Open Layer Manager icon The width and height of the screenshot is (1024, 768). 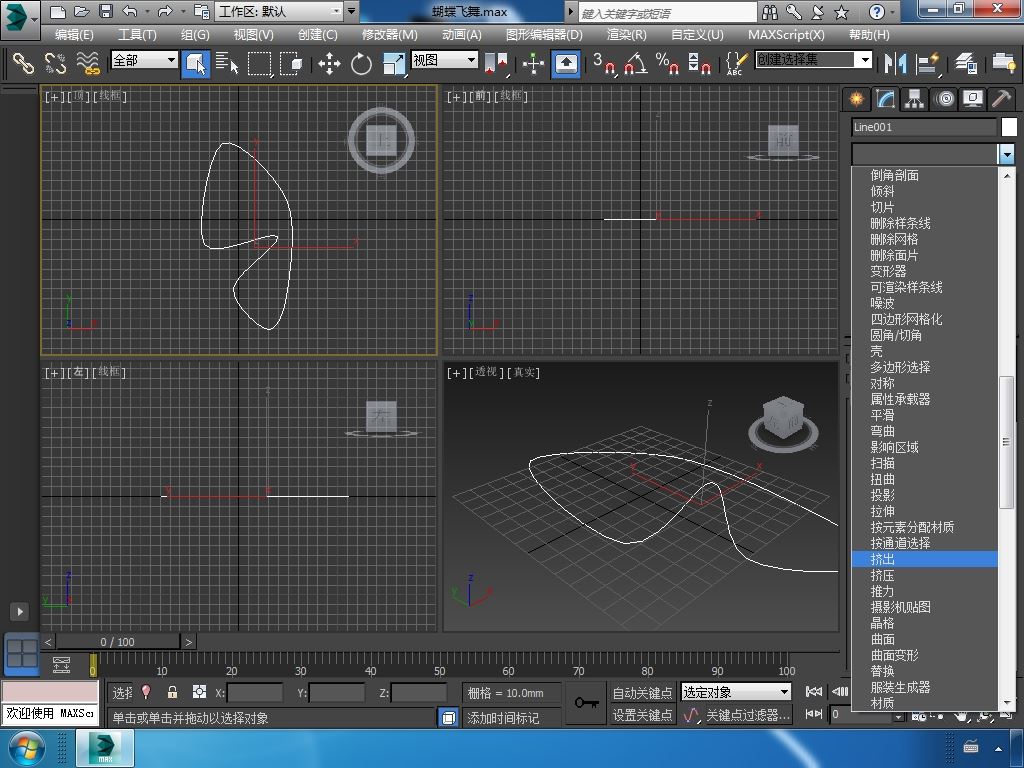pos(965,63)
